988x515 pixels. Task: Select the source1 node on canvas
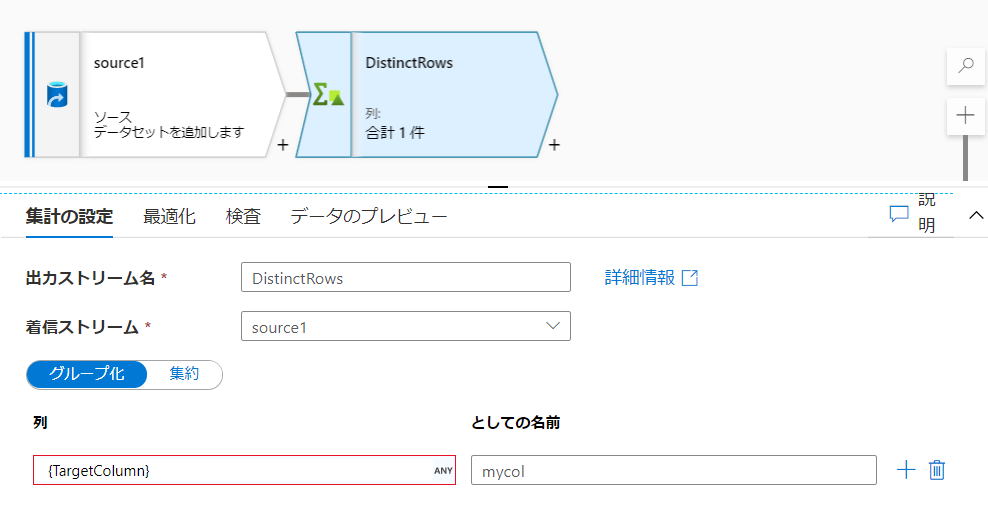tap(154, 95)
